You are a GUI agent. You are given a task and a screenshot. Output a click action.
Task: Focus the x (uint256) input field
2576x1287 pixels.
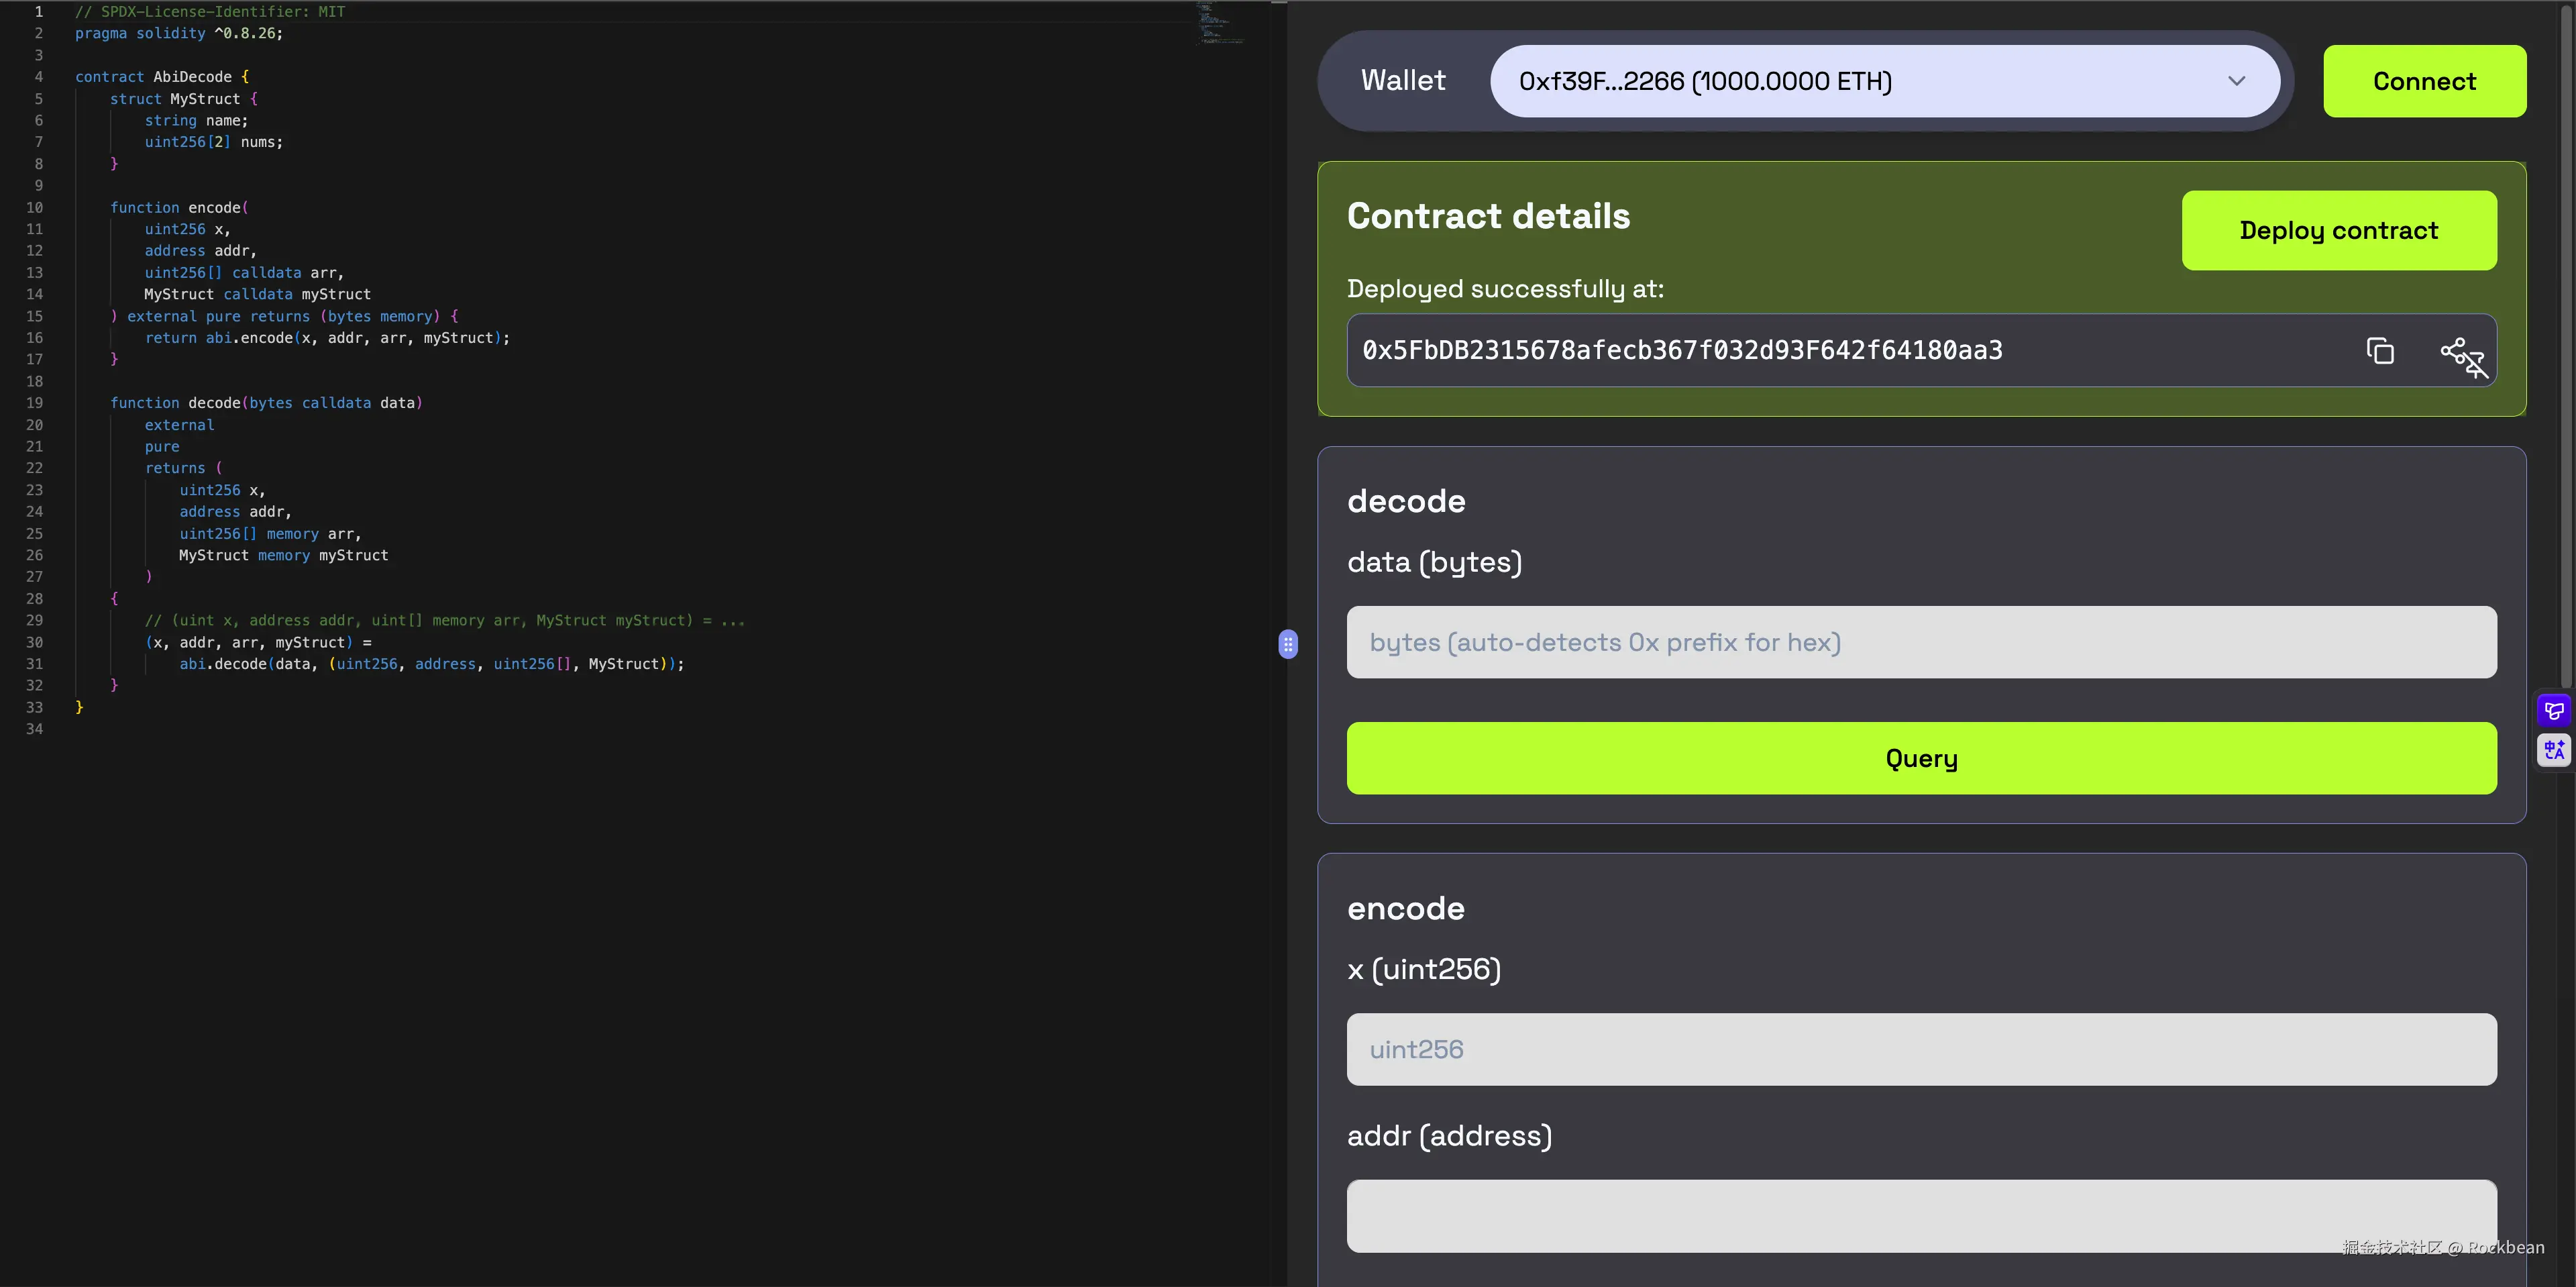pyautogui.click(x=1921, y=1049)
